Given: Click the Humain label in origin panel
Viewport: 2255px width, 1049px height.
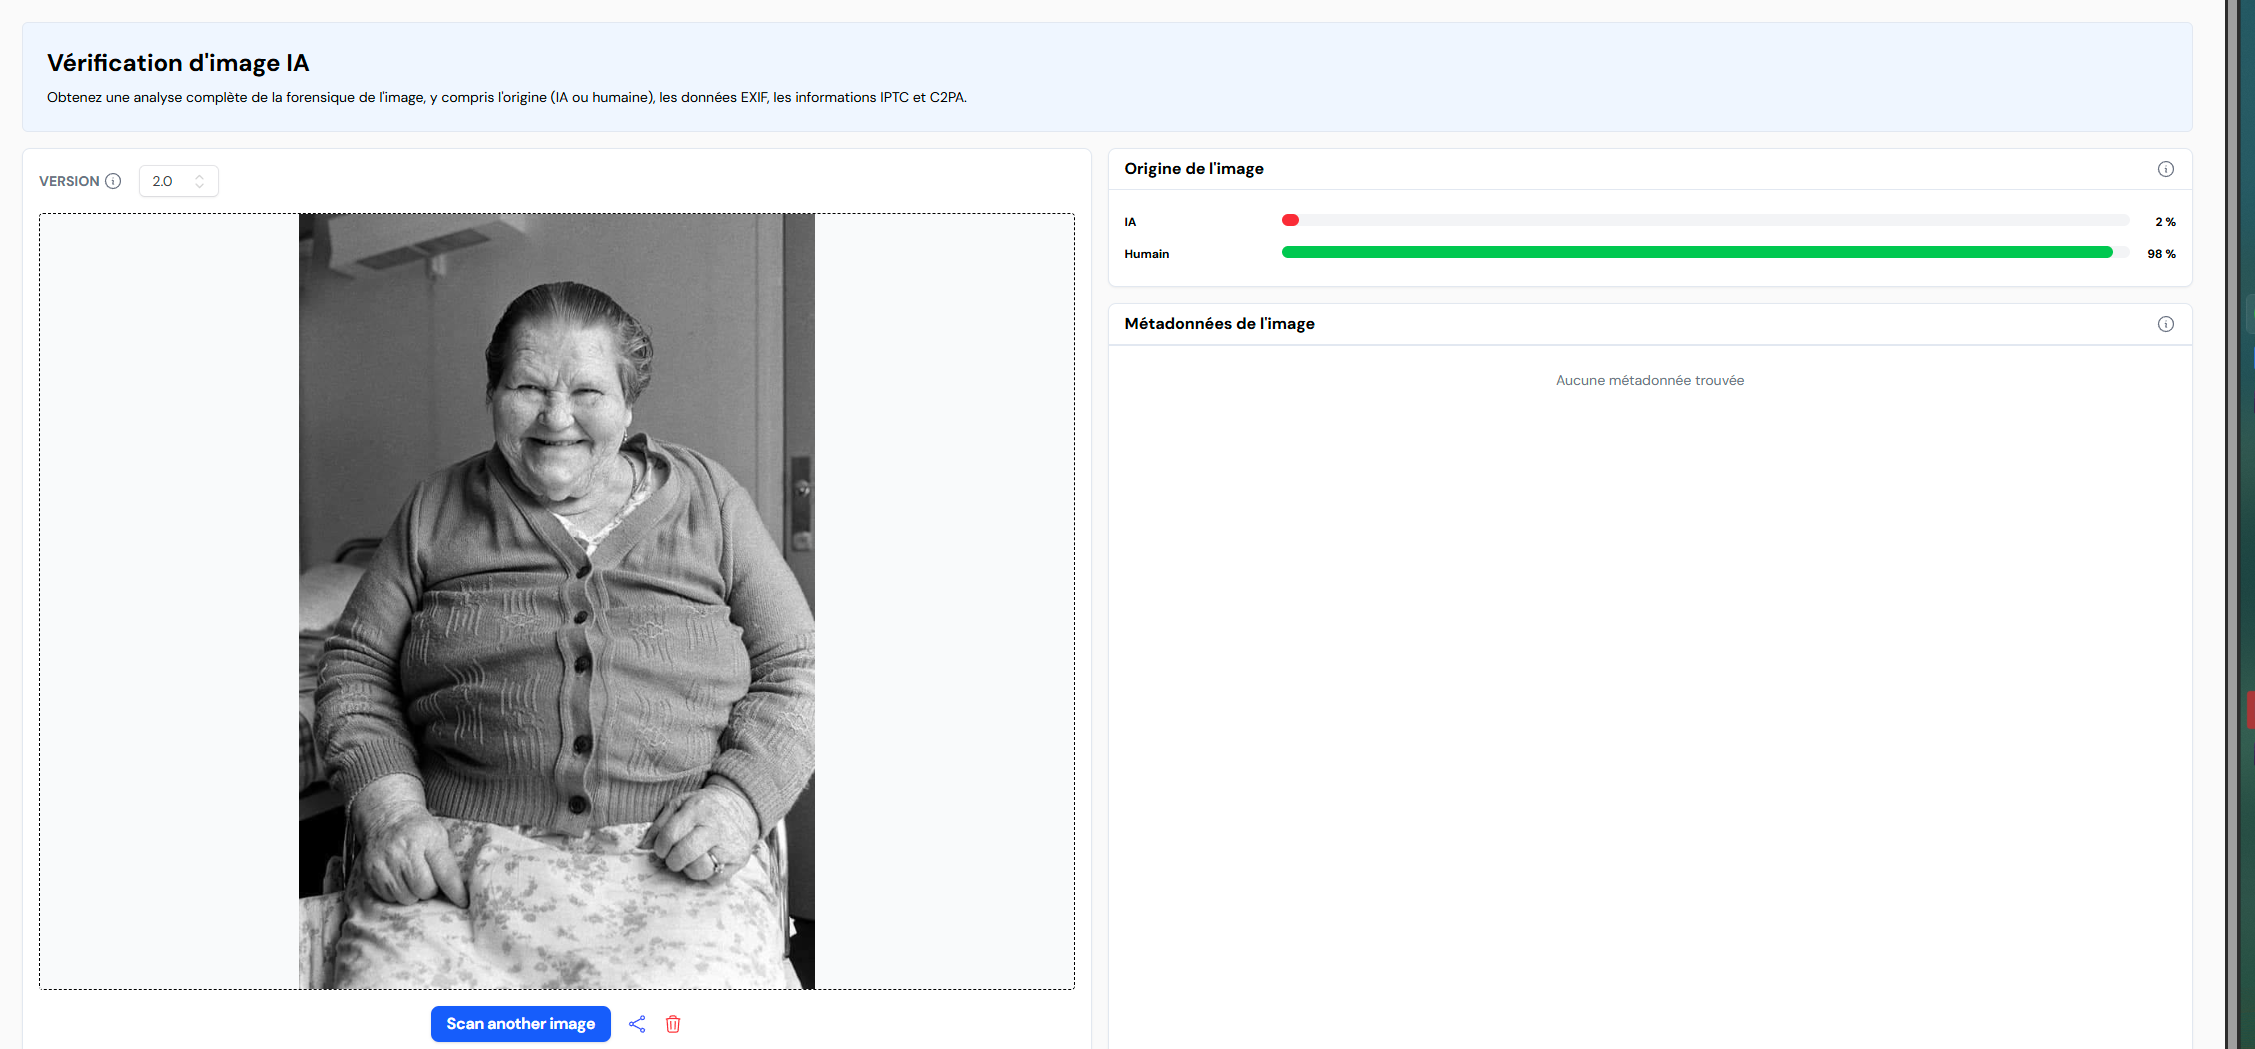Looking at the screenshot, I should (1146, 254).
